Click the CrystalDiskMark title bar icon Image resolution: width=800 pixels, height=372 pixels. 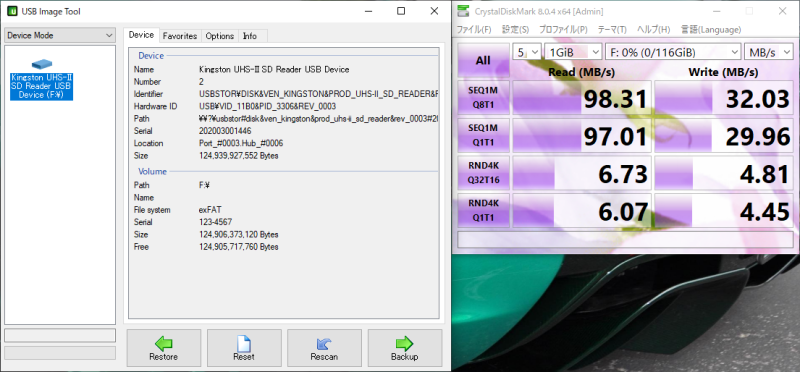click(x=463, y=10)
